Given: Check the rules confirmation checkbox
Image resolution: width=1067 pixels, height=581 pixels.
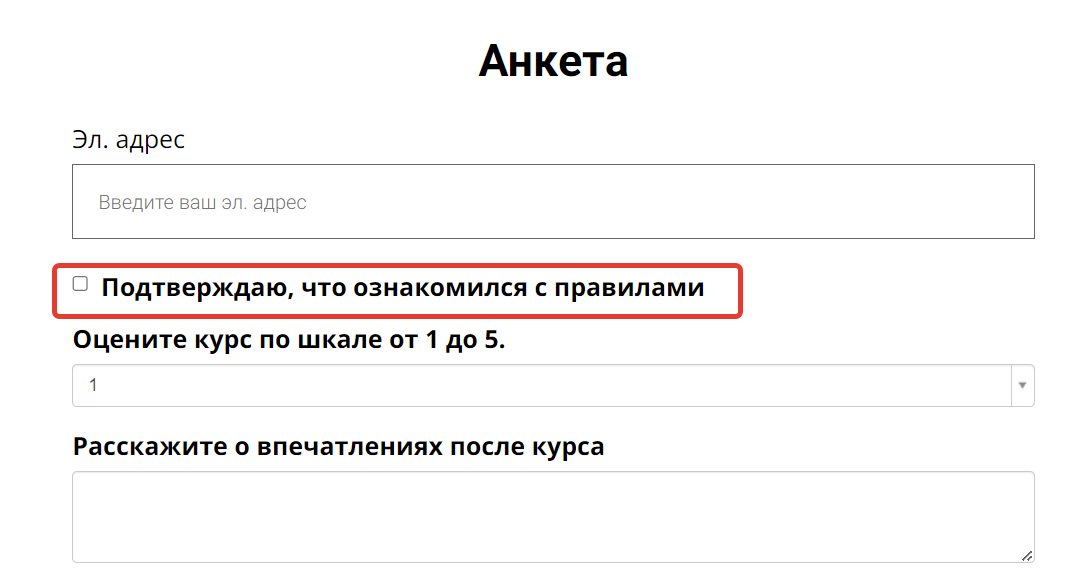Looking at the screenshot, I should tap(80, 284).
